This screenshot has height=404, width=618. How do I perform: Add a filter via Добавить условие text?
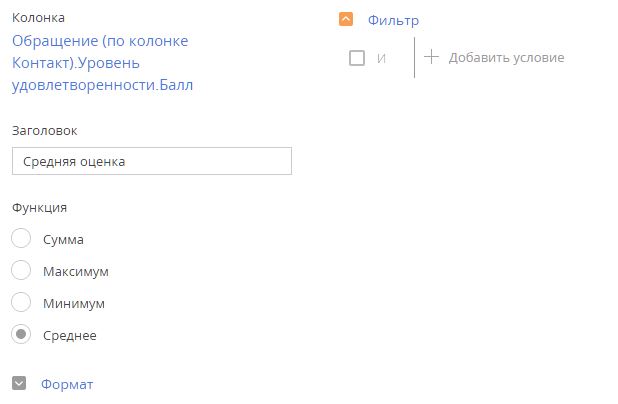click(x=506, y=58)
